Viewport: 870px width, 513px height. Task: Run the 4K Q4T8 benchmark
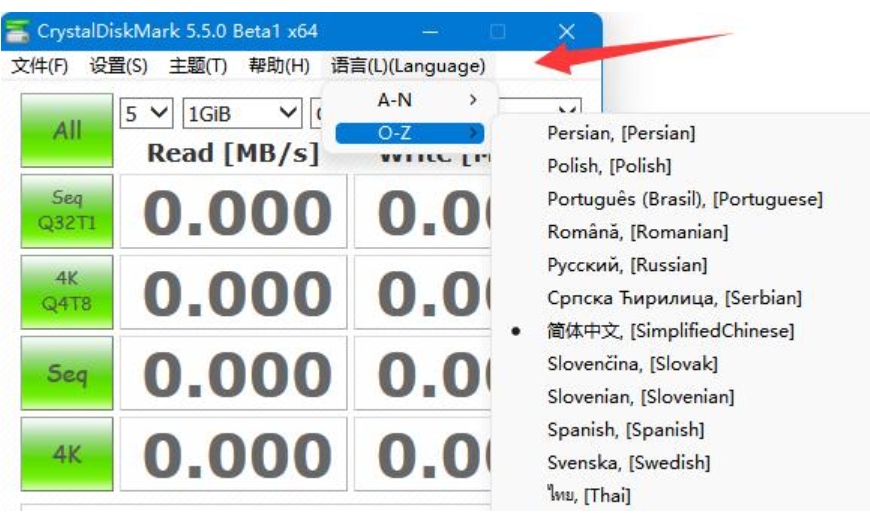tap(67, 292)
